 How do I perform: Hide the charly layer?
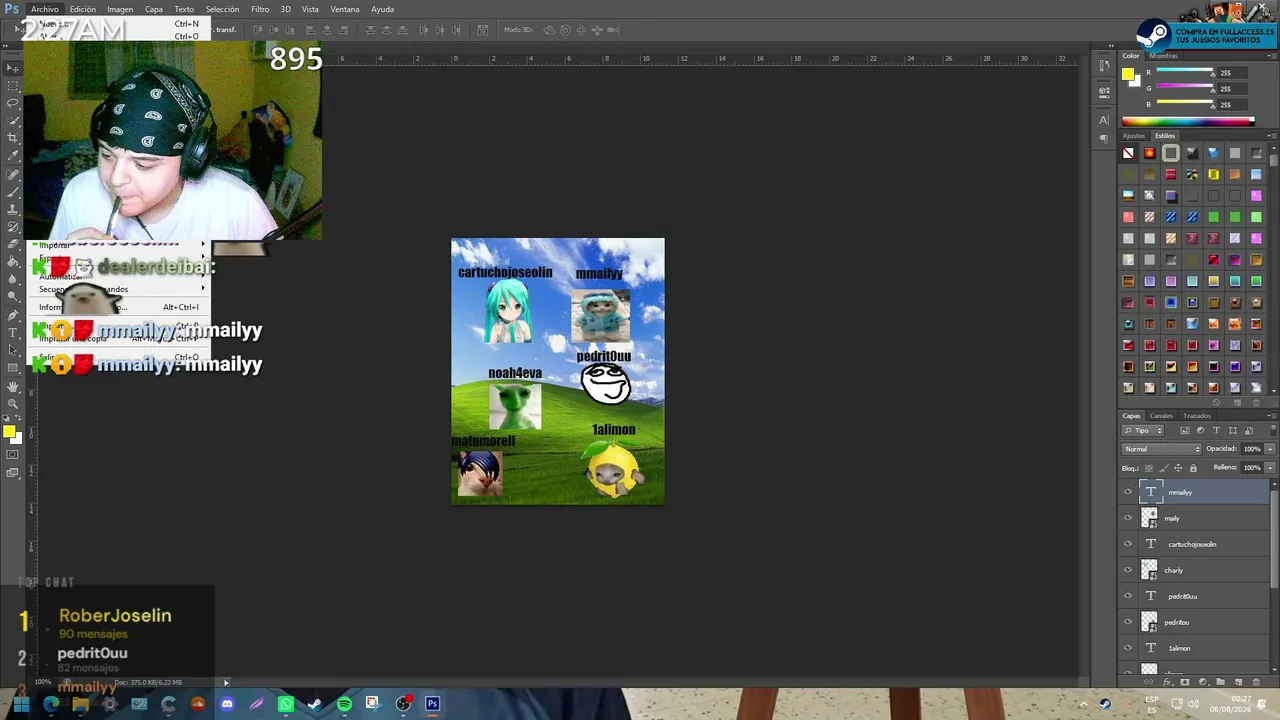click(x=1128, y=570)
